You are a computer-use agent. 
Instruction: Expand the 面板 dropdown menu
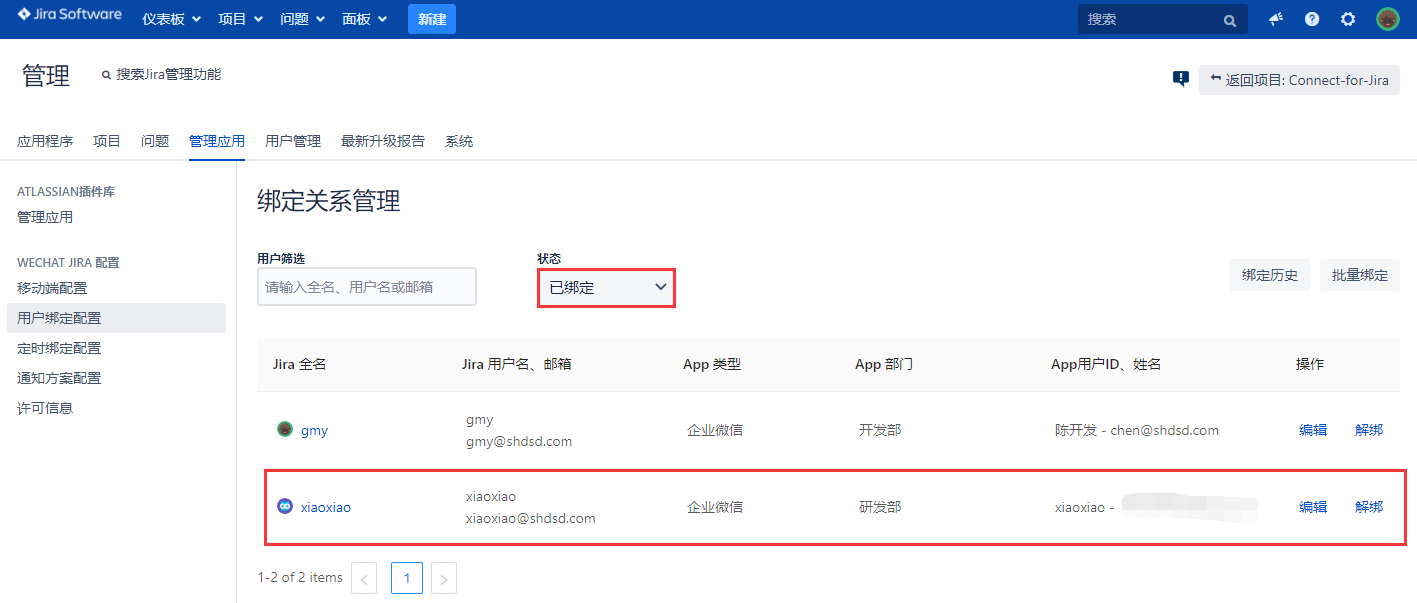tap(364, 19)
